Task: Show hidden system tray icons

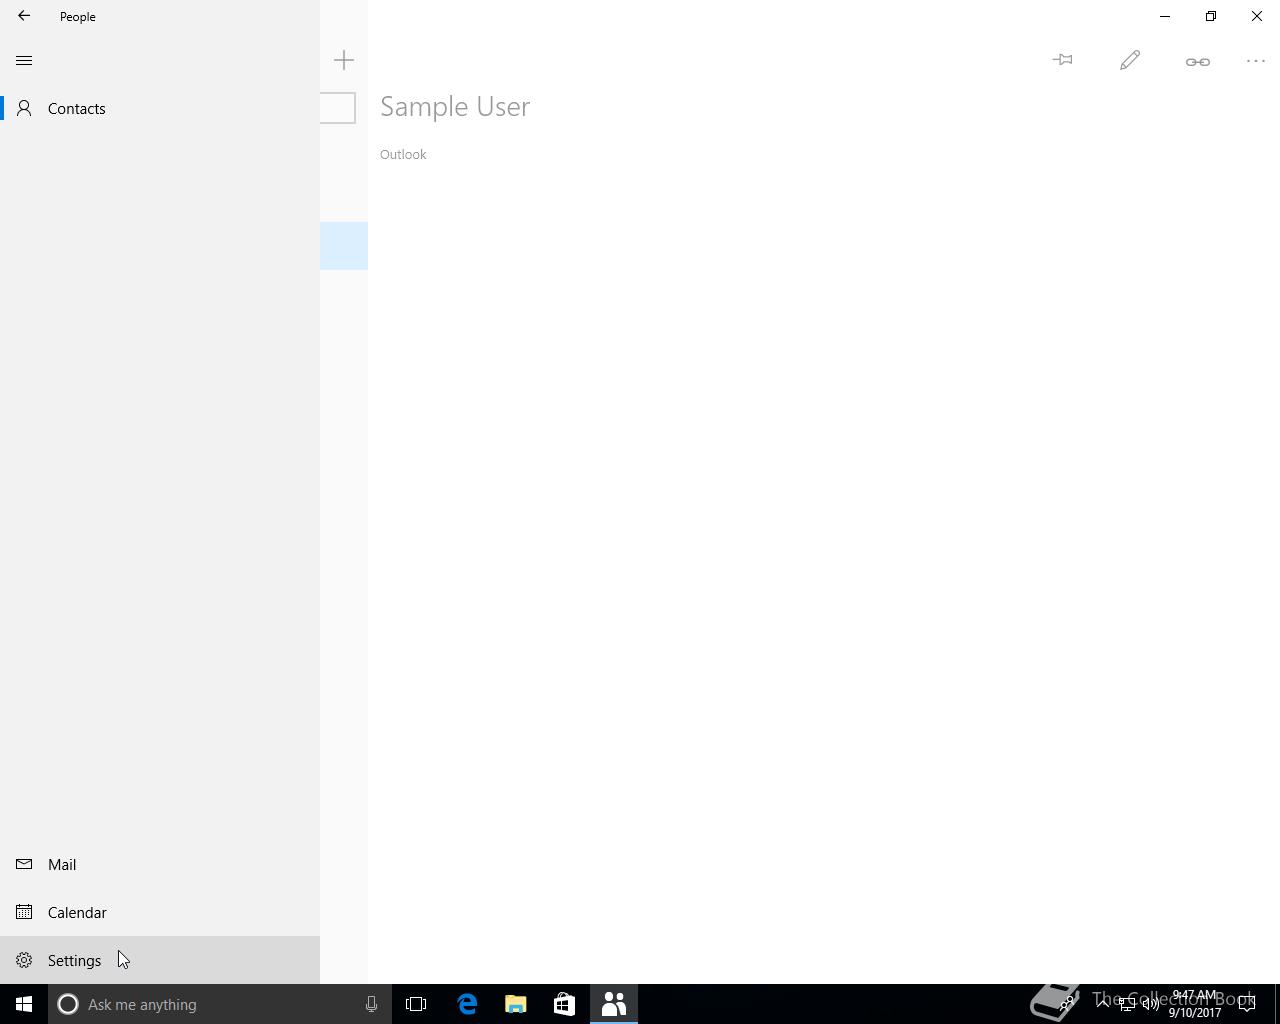Action: [x=1102, y=1003]
